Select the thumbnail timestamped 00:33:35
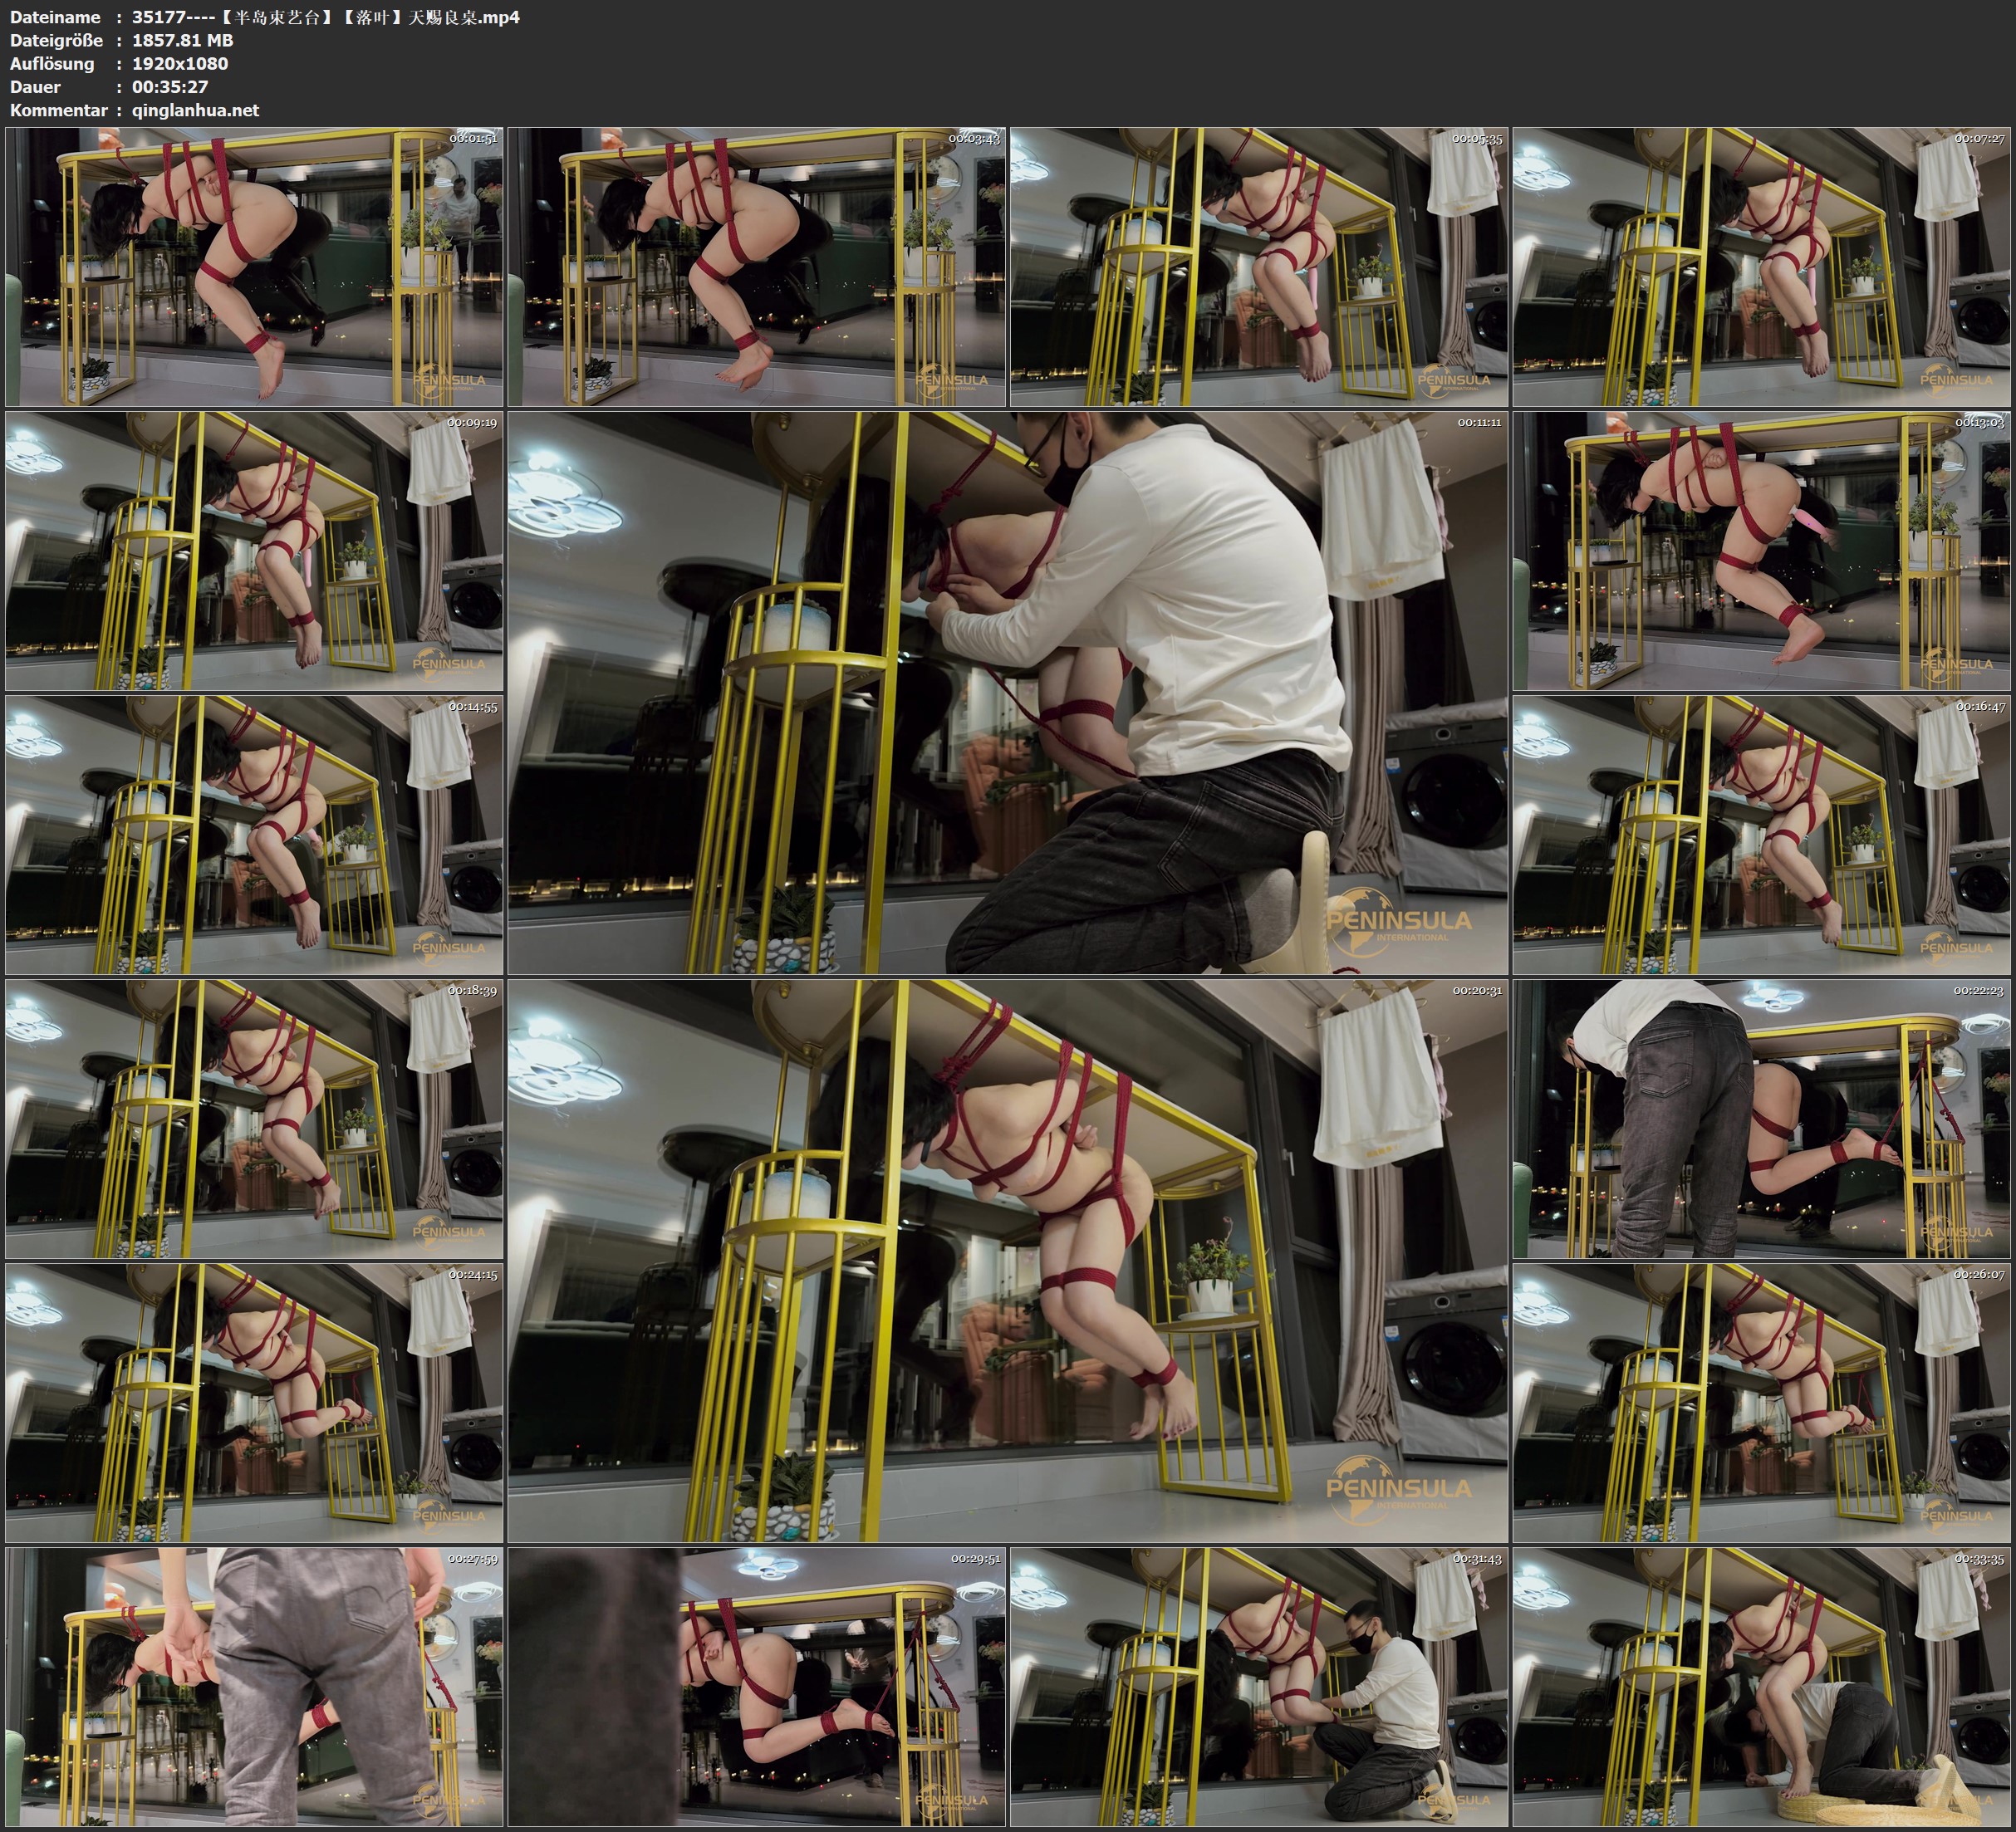Screen dimensions: 2016x1832 [x=1761, y=1687]
